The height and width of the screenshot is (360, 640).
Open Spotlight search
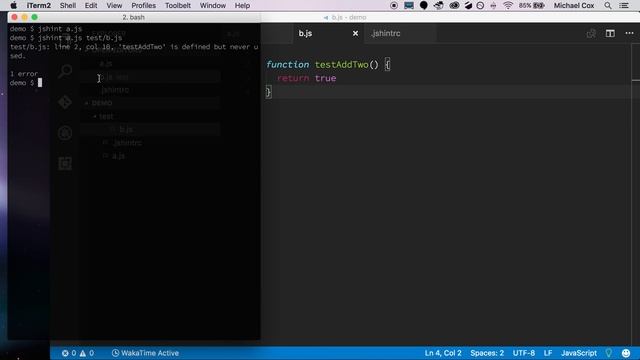[608, 6]
